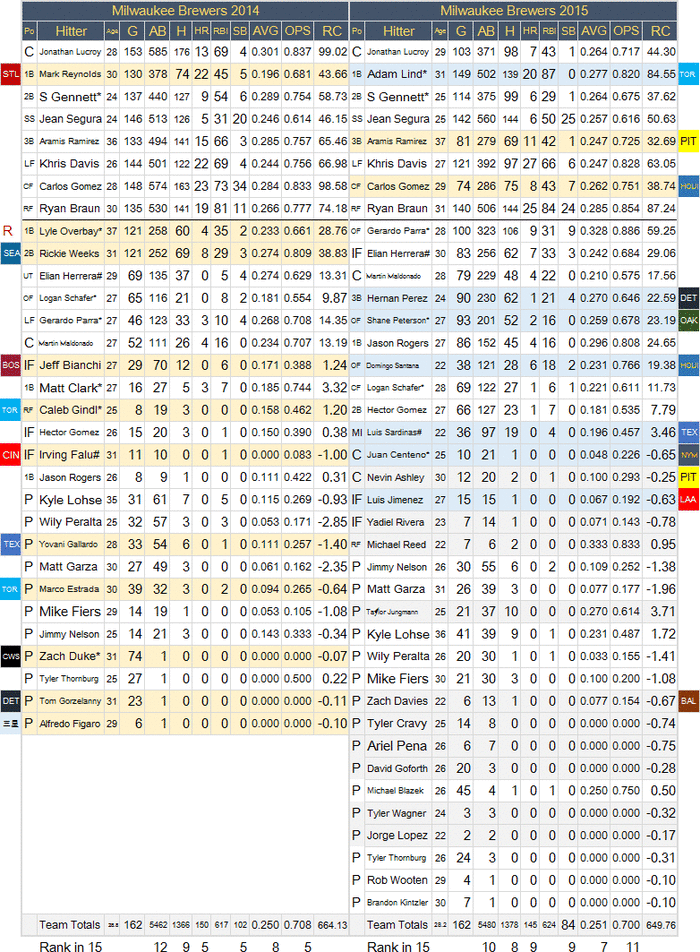Select Adam Lind* player name
The height and width of the screenshot is (952, 700).
[397, 74]
